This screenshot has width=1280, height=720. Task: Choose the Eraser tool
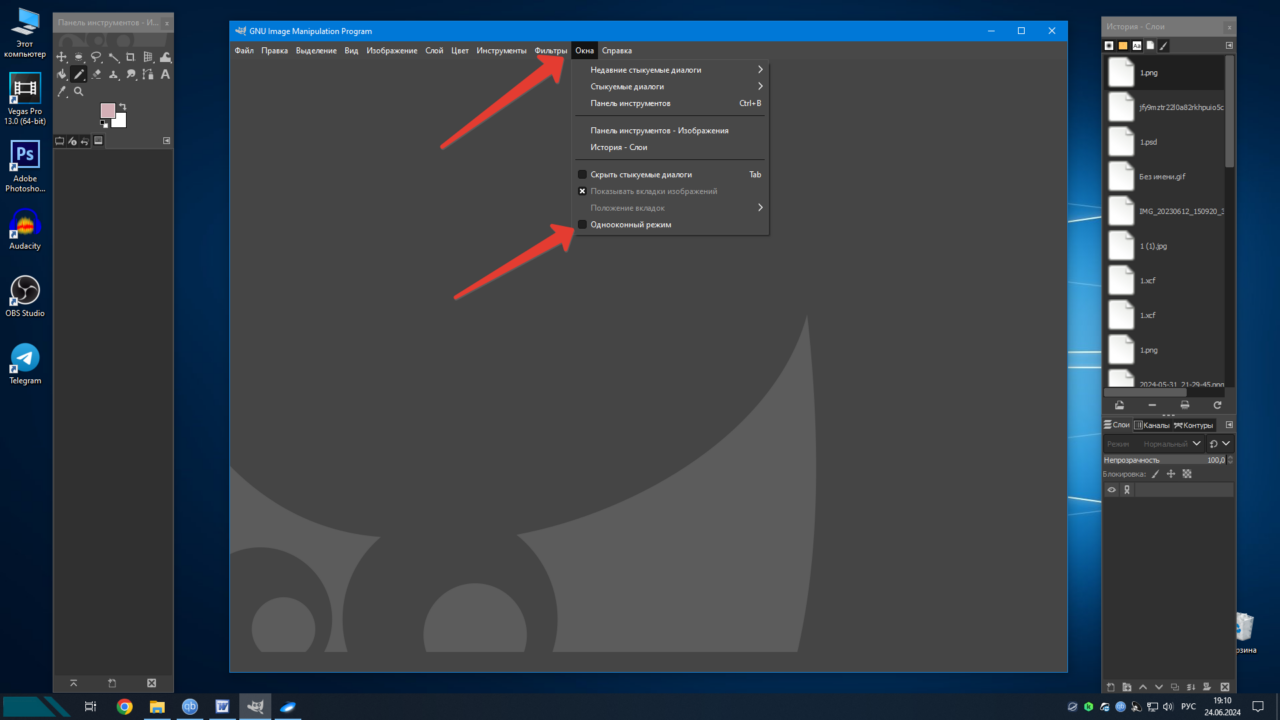(x=96, y=74)
